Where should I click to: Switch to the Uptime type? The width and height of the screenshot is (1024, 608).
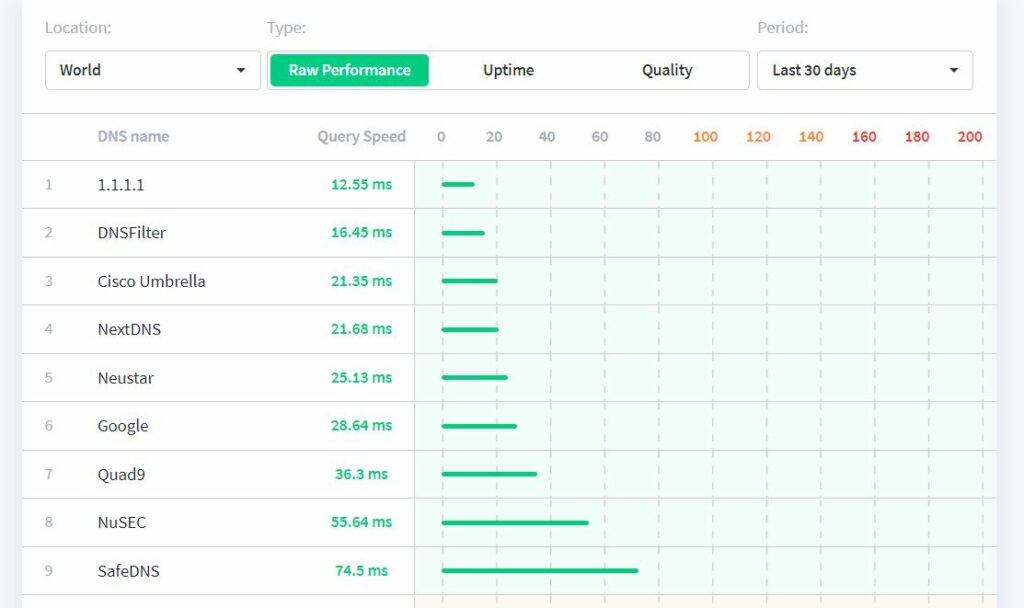(508, 70)
